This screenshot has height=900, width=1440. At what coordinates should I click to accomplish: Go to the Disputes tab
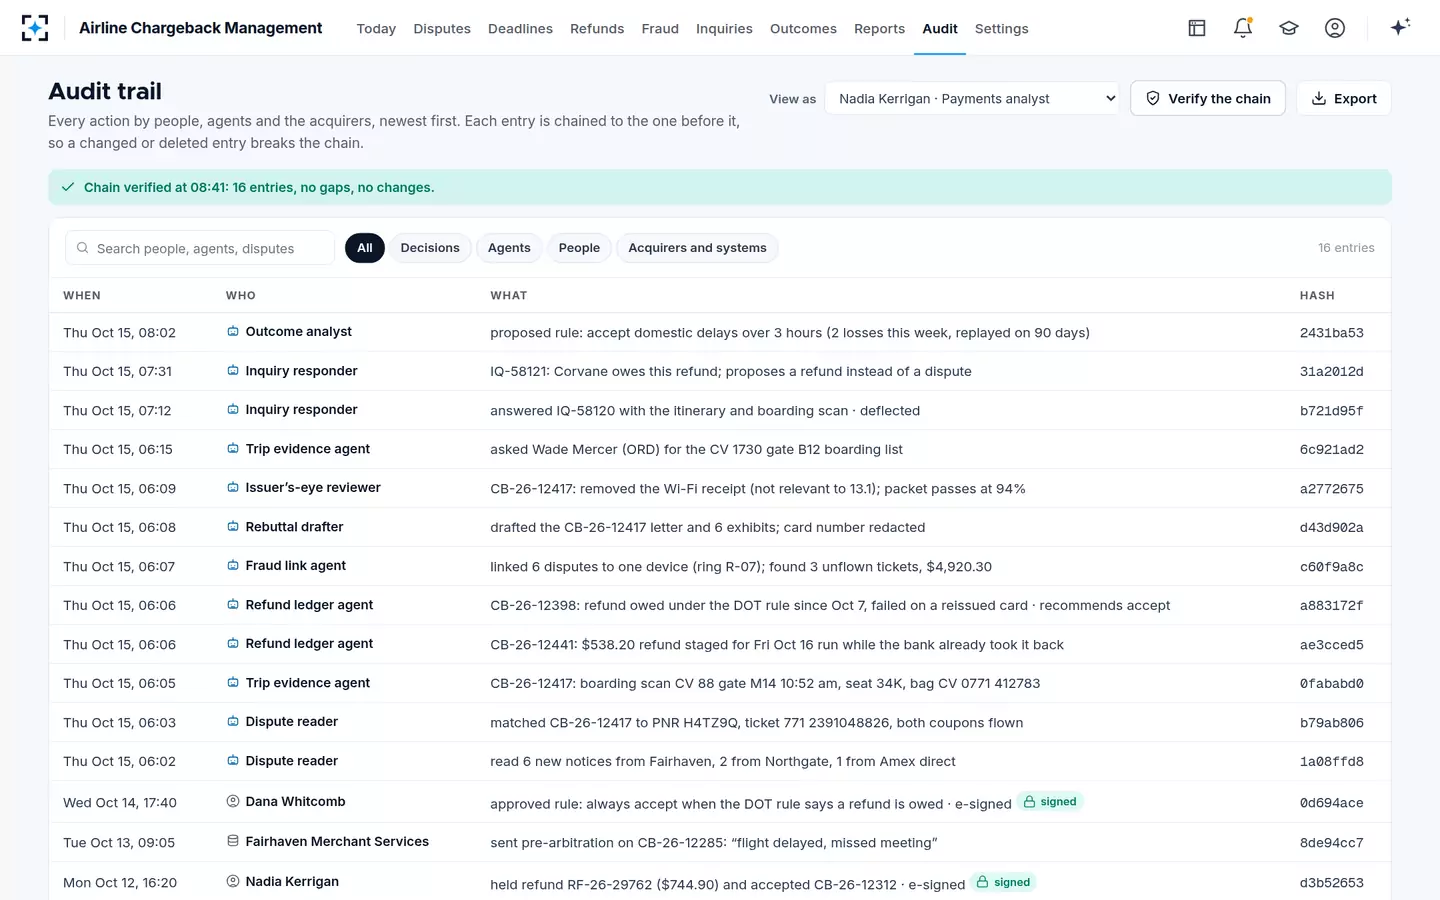point(442,29)
